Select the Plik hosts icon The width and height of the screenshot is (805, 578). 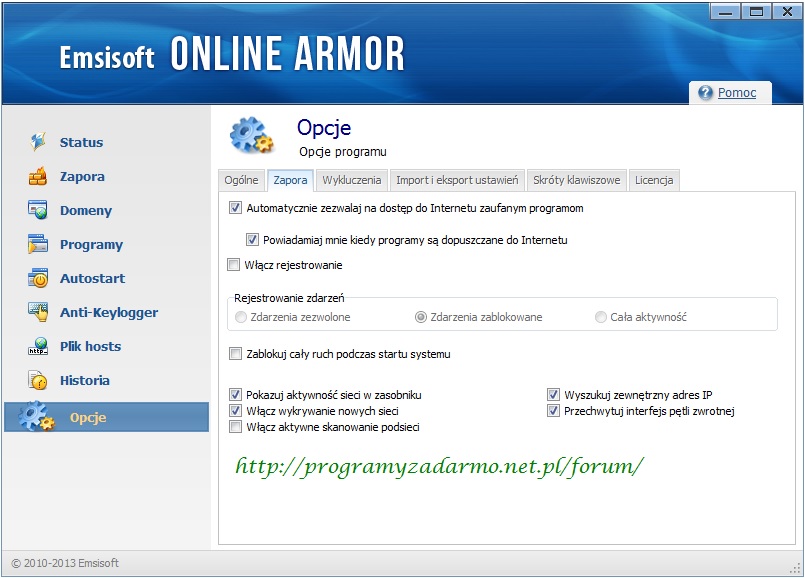click(x=38, y=347)
